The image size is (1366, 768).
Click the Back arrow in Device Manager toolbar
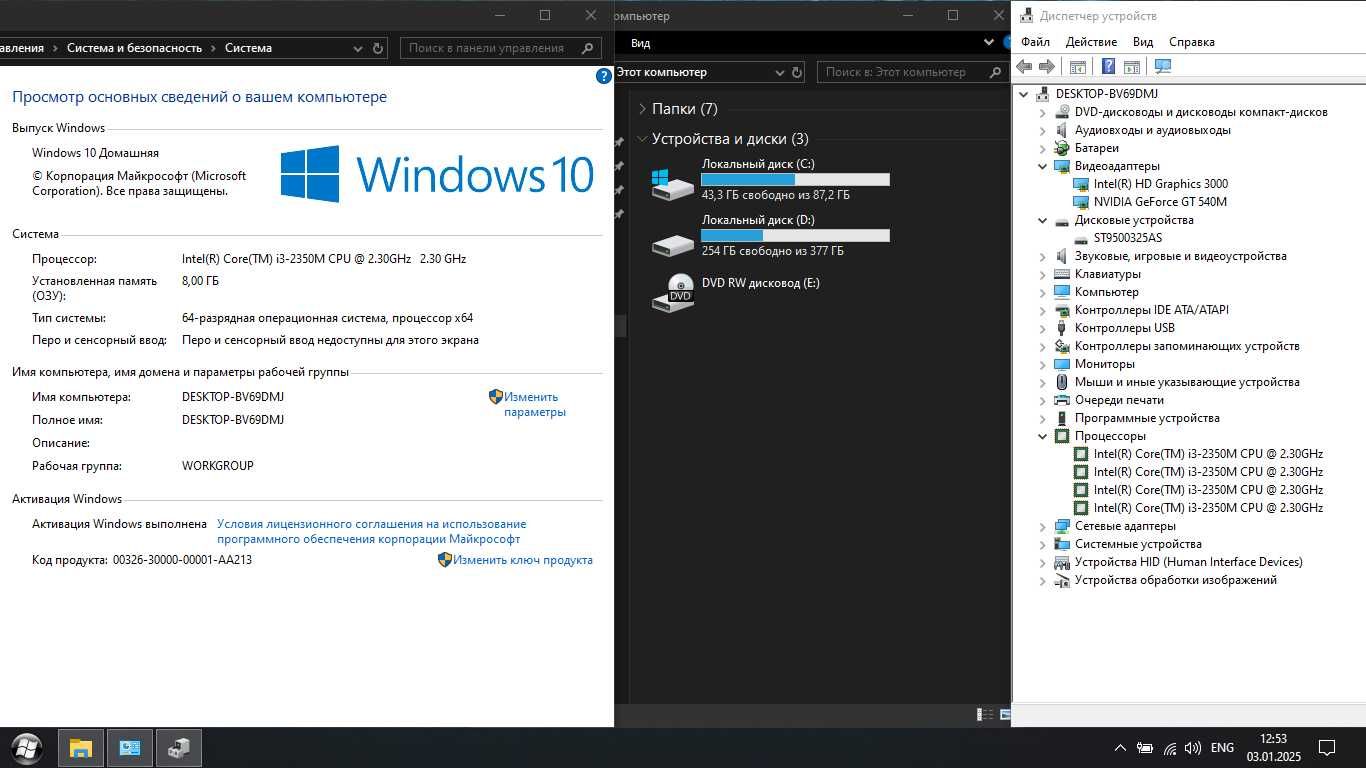pyautogui.click(x=1024, y=66)
